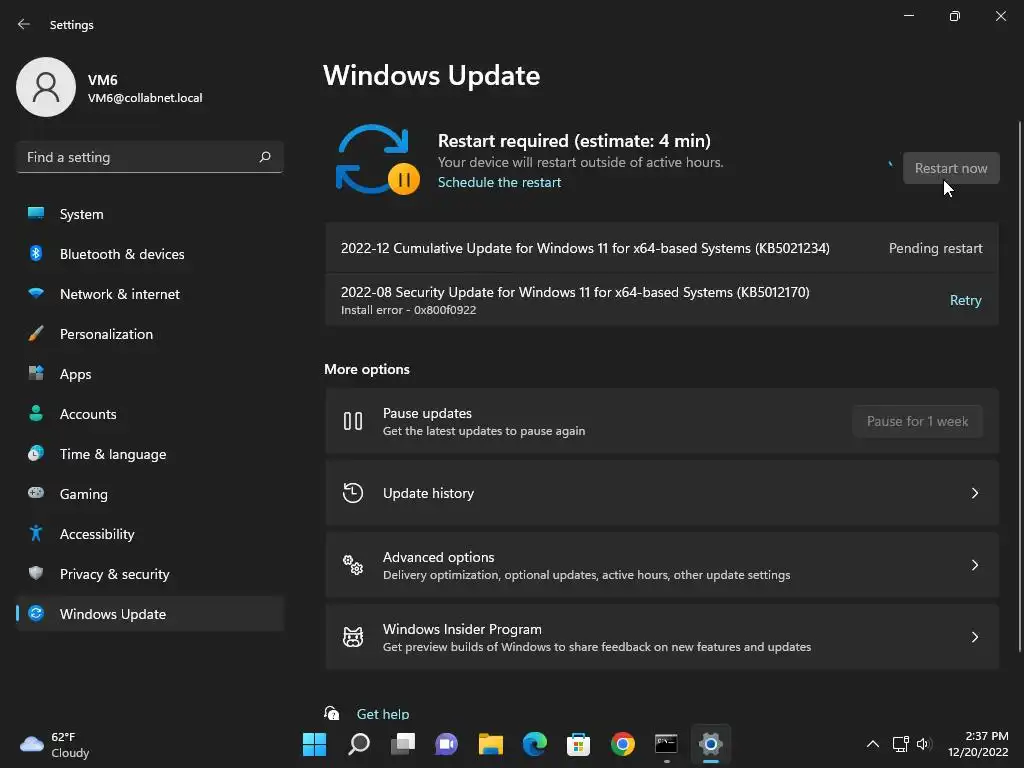Image resolution: width=1024 pixels, height=768 pixels.
Task: Click the update sync status icon
Action: (x=377, y=159)
